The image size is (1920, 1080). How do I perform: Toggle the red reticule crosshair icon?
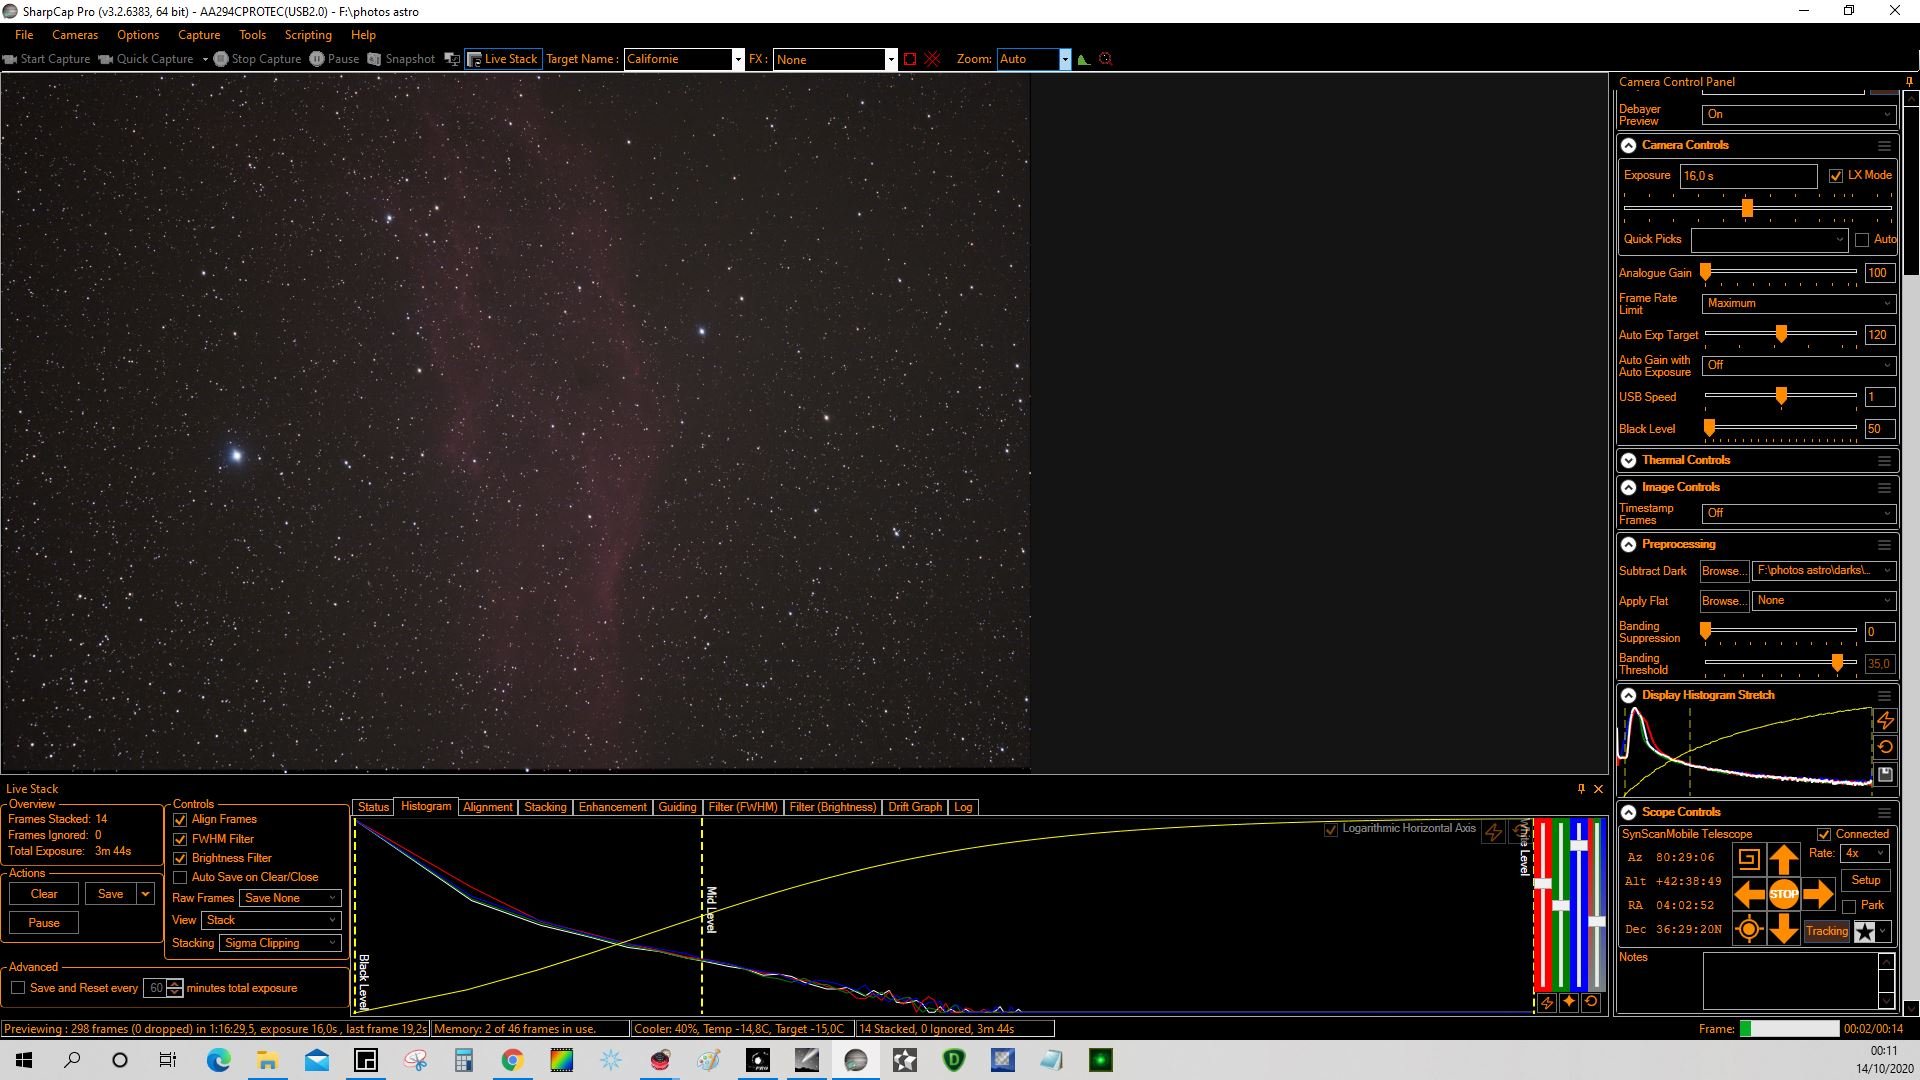[933, 59]
